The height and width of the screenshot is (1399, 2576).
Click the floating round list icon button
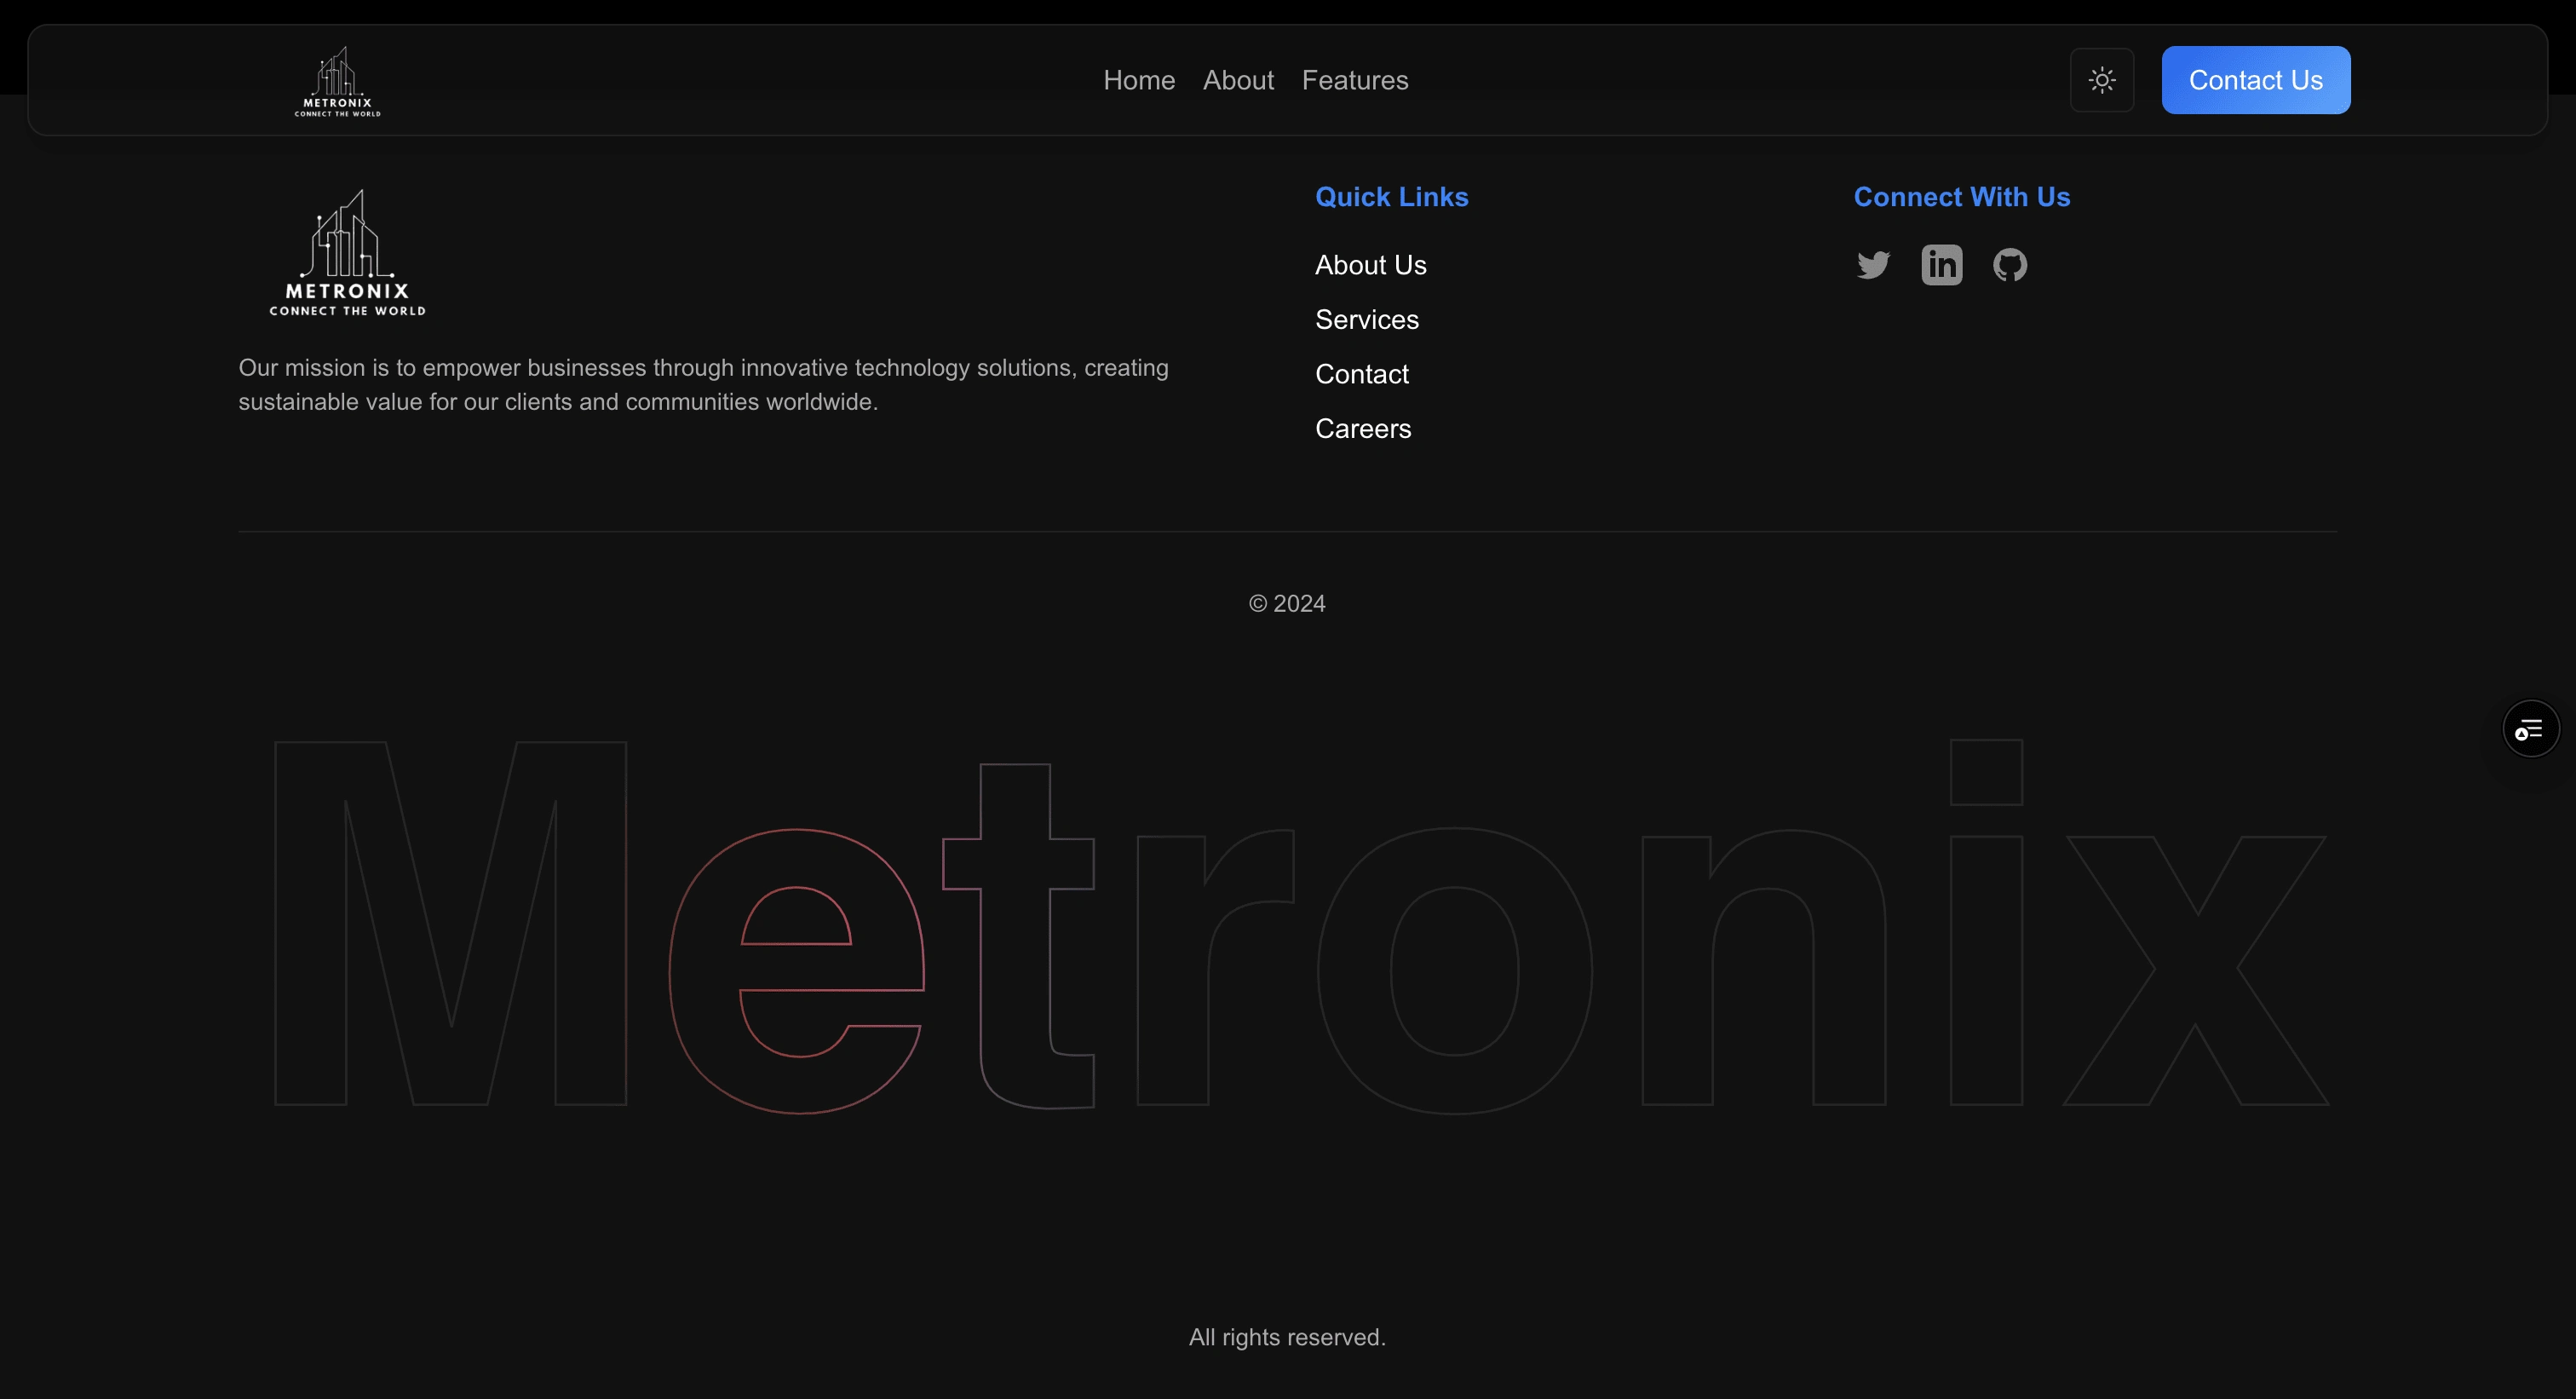pyautogui.click(x=2530, y=729)
